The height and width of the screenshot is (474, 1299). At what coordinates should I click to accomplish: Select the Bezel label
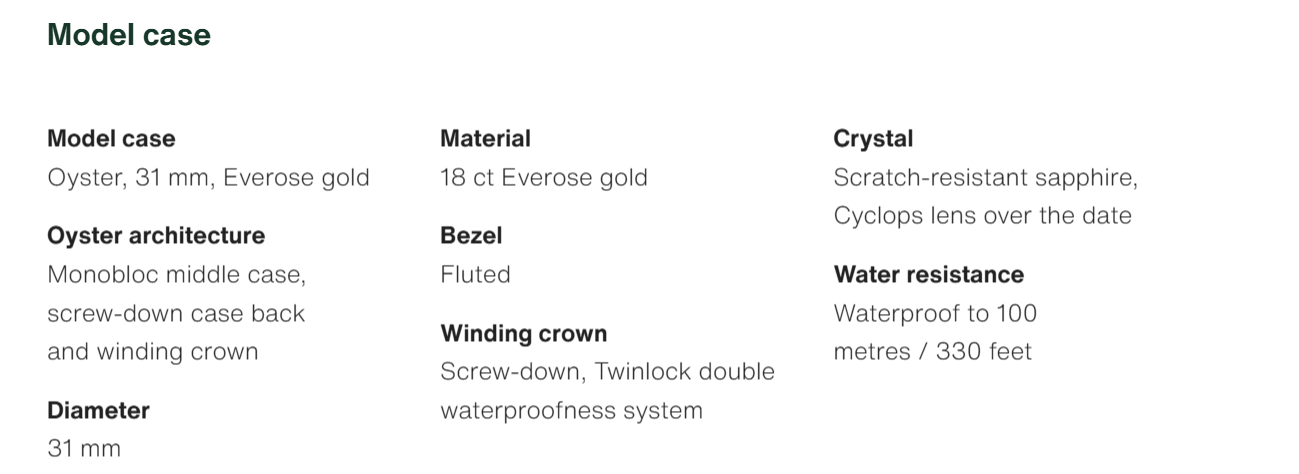471,236
